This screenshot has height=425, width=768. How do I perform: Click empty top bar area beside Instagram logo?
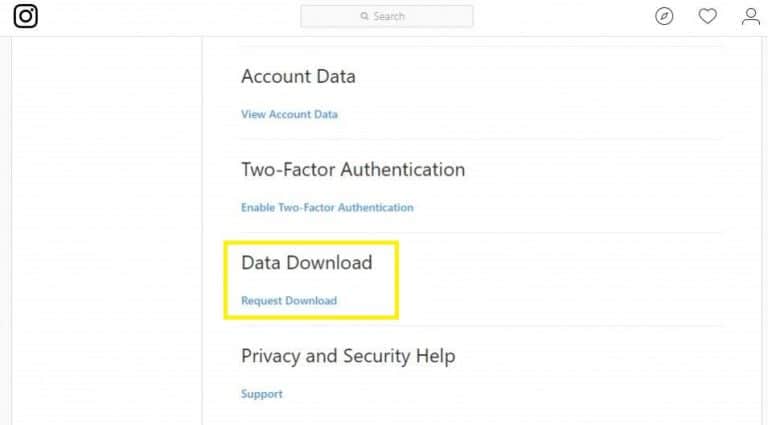point(167,18)
